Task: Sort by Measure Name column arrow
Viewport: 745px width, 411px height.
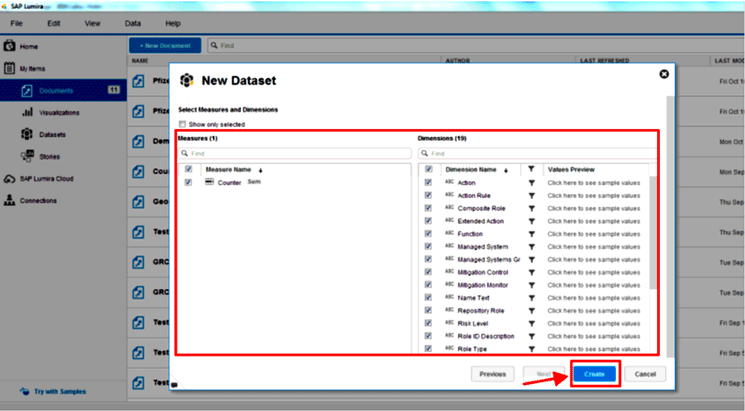Action: (260, 170)
